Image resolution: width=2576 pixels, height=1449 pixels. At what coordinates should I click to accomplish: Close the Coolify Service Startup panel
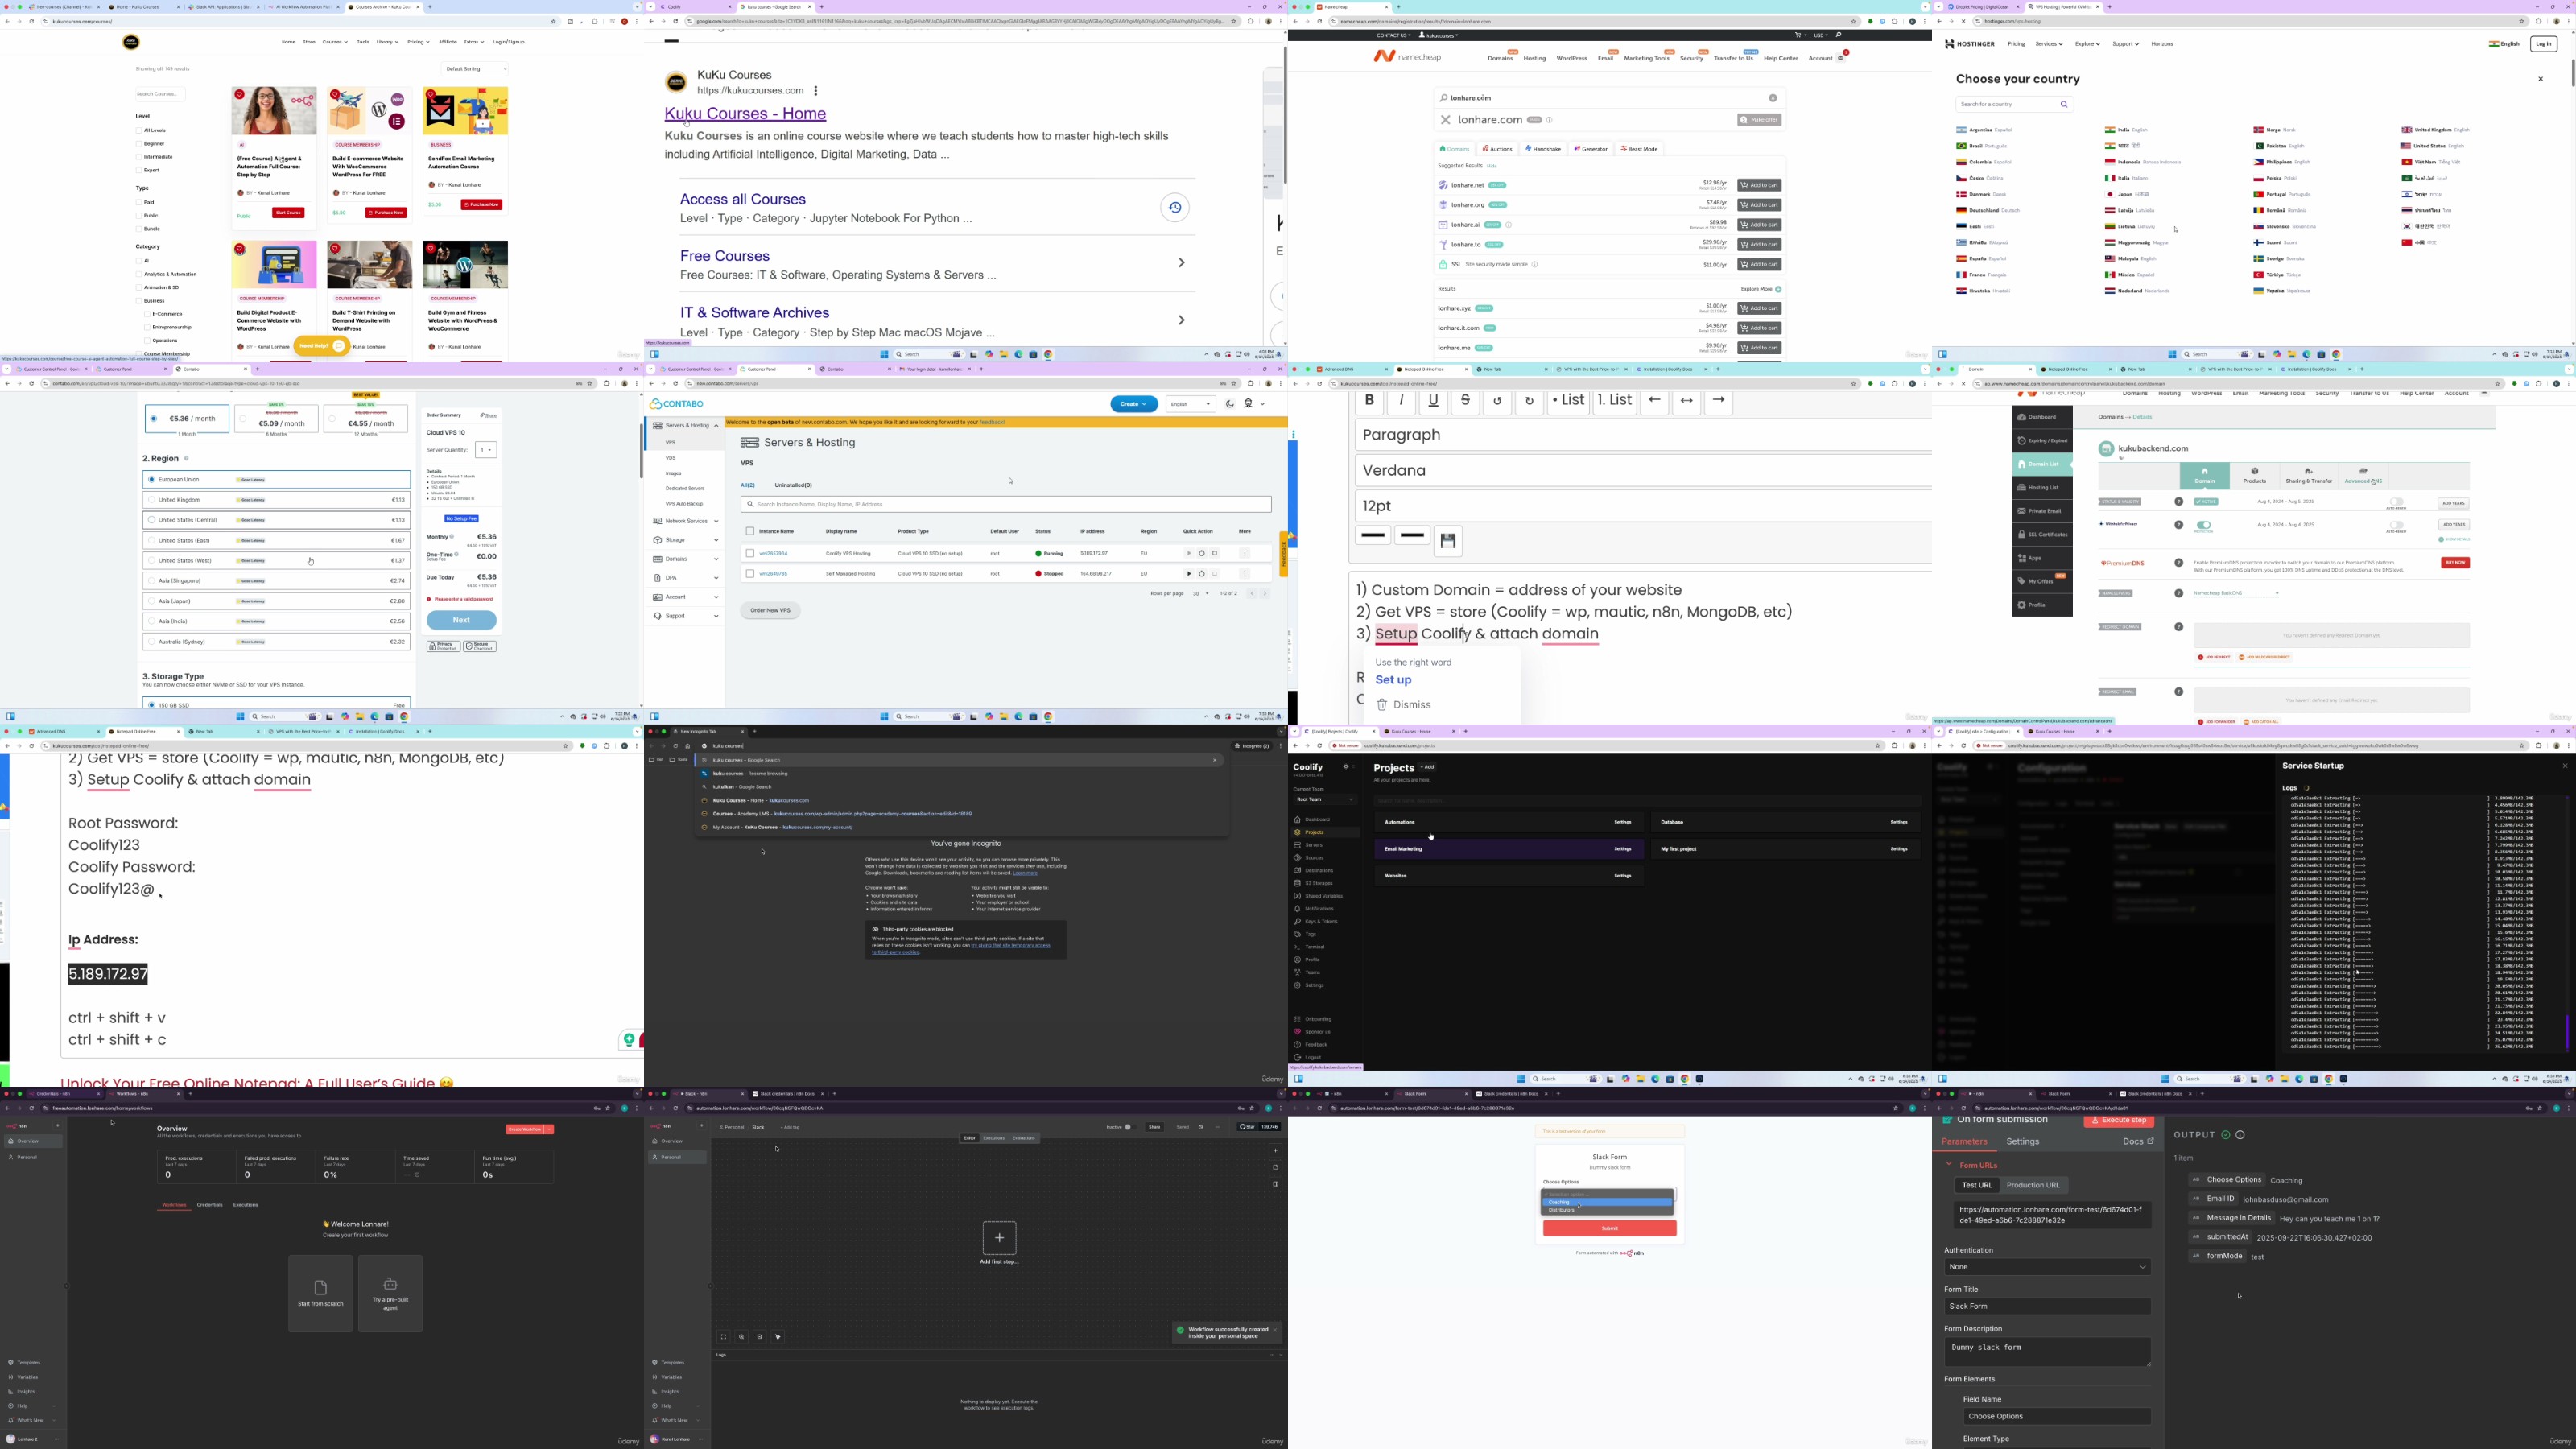tap(2564, 766)
